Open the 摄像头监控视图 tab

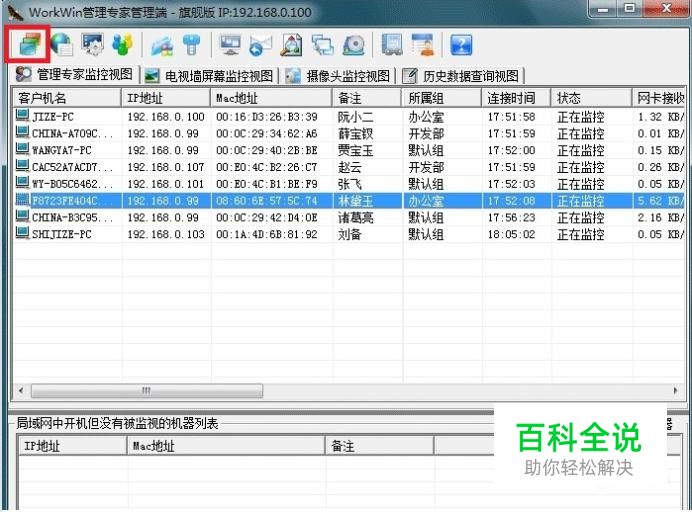(x=338, y=76)
